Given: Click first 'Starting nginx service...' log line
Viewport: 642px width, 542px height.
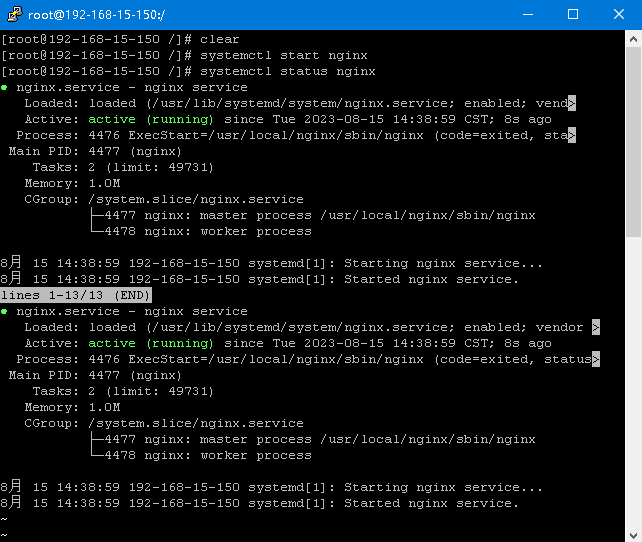Looking at the screenshot, I should click(271, 263).
